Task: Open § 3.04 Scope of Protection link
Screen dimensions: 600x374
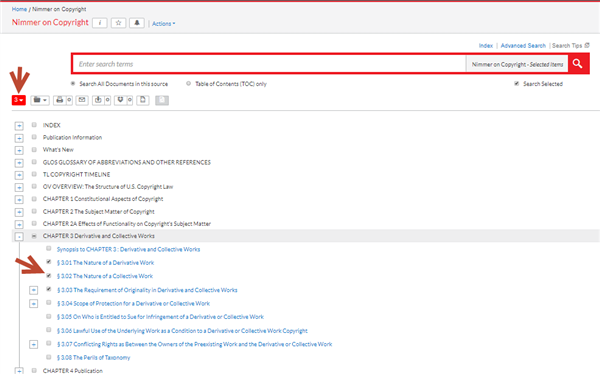Action: pyautogui.click(x=133, y=304)
